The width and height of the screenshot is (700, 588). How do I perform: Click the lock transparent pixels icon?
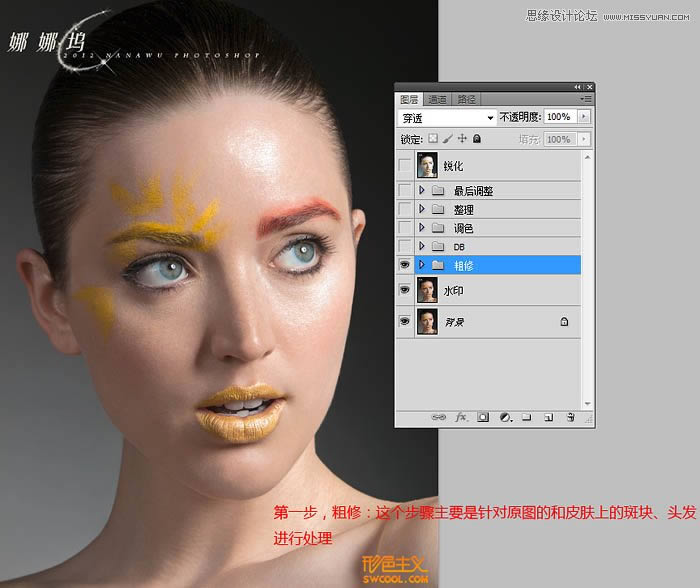click(x=433, y=139)
